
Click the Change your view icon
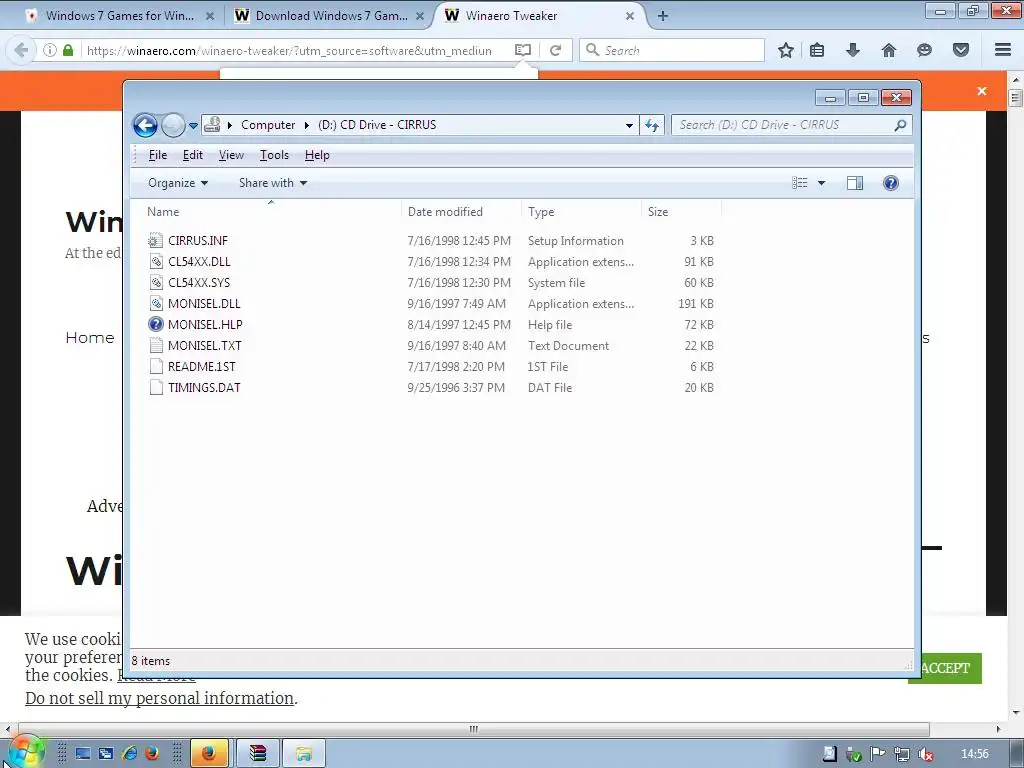coord(799,183)
